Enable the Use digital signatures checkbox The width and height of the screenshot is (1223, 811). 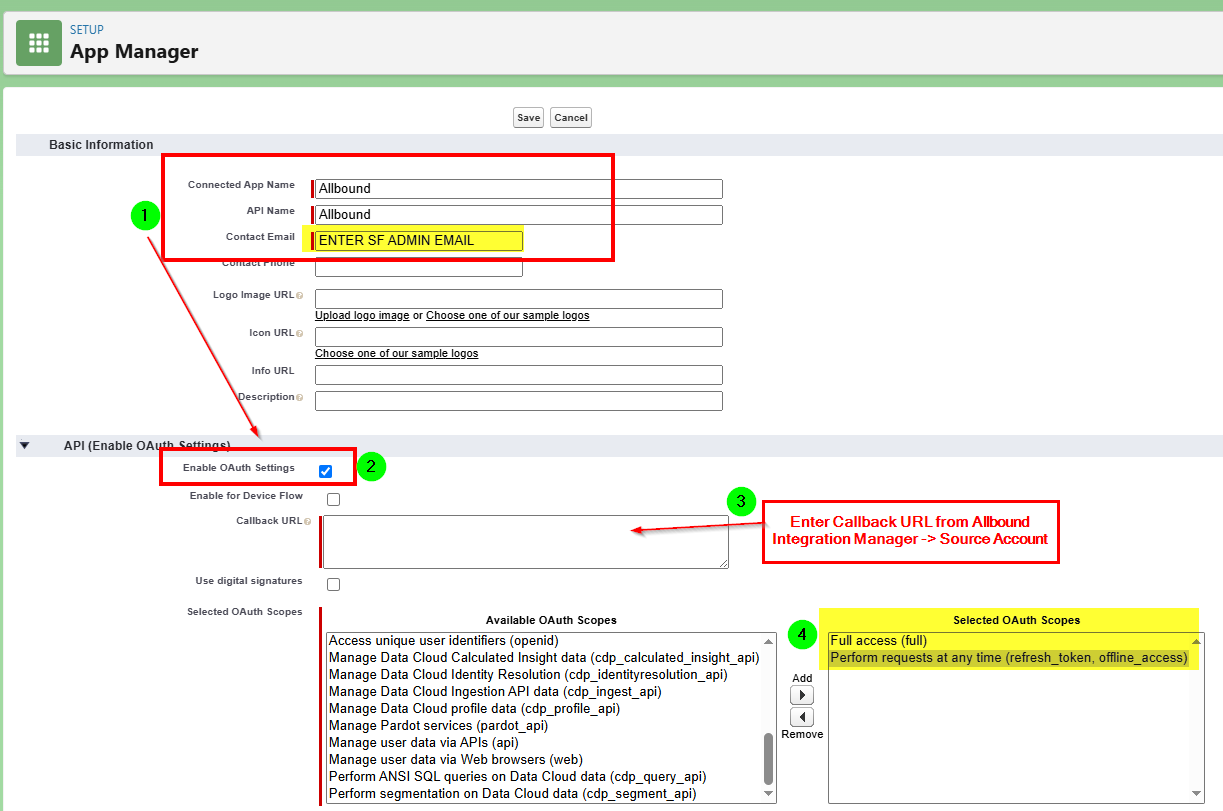click(333, 584)
